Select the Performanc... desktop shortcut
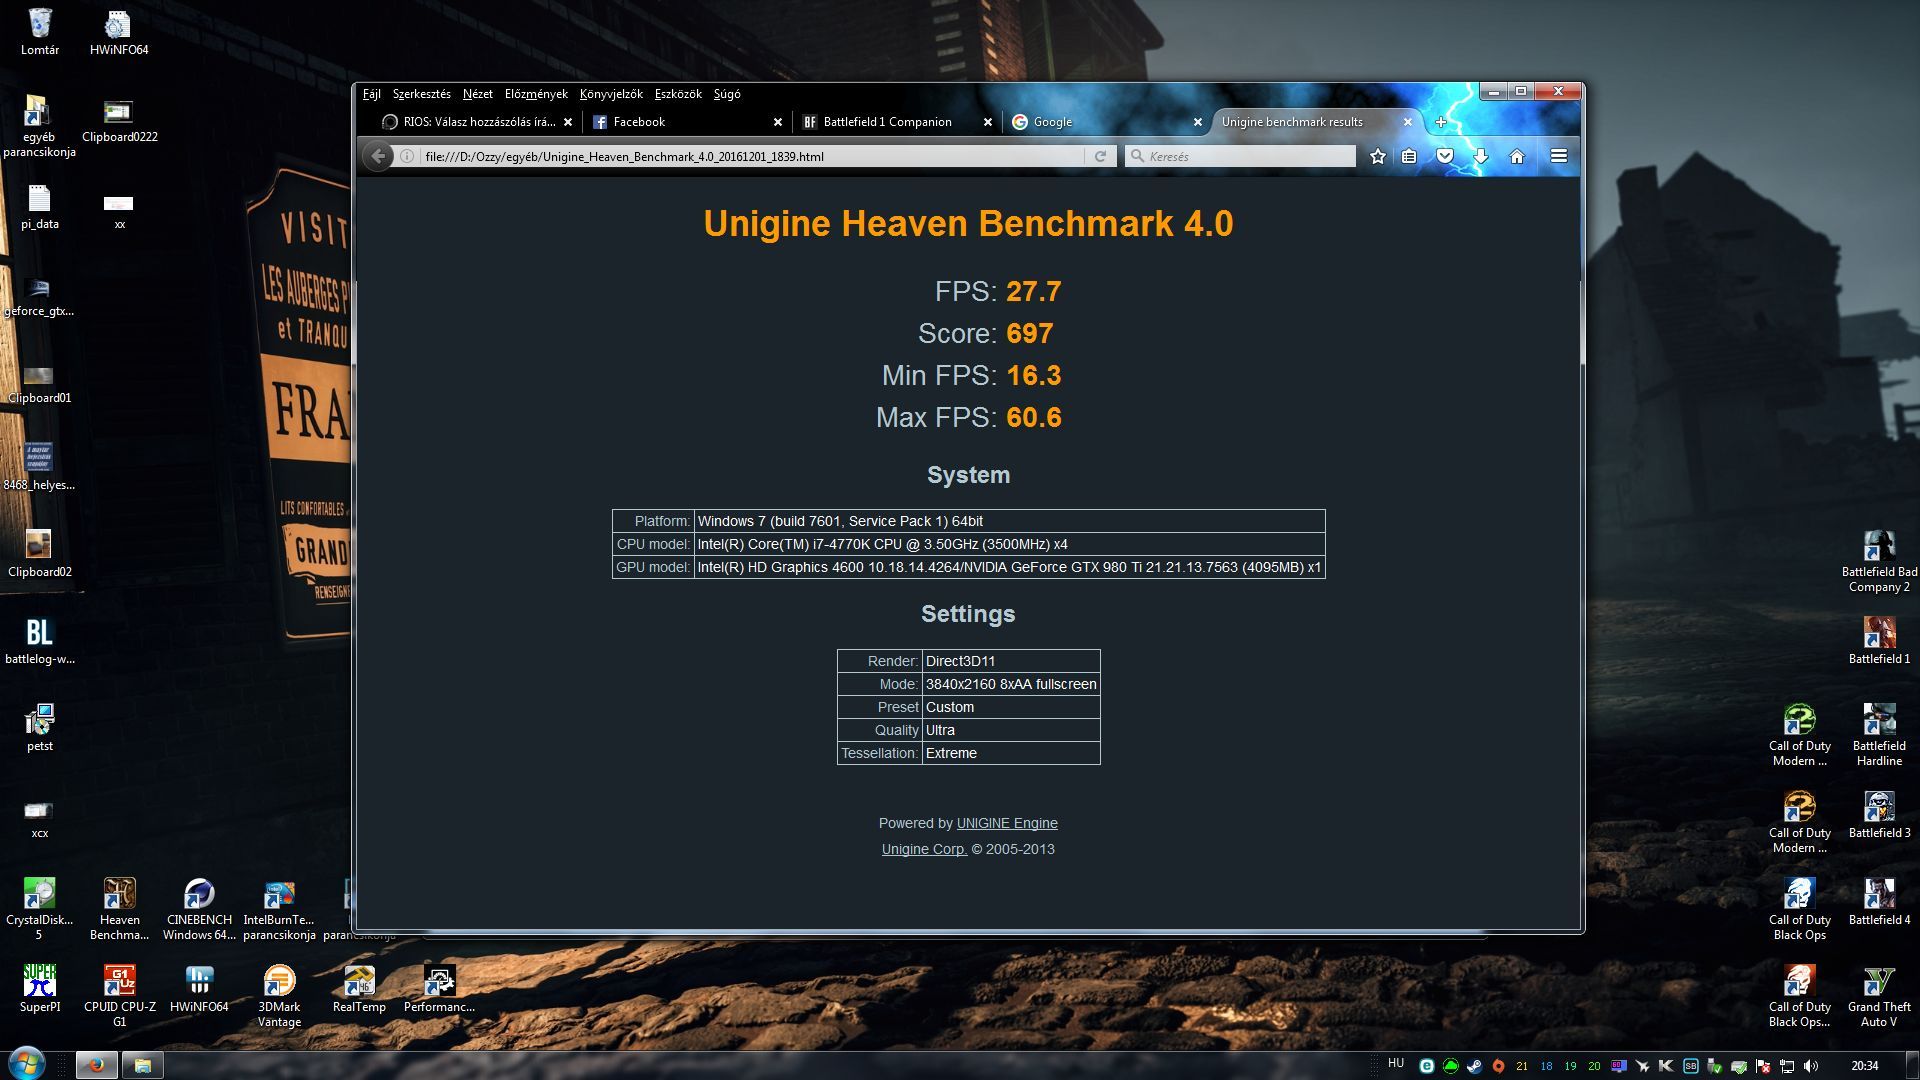Screen dimensions: 1920x1080 [x=439, y=988]
